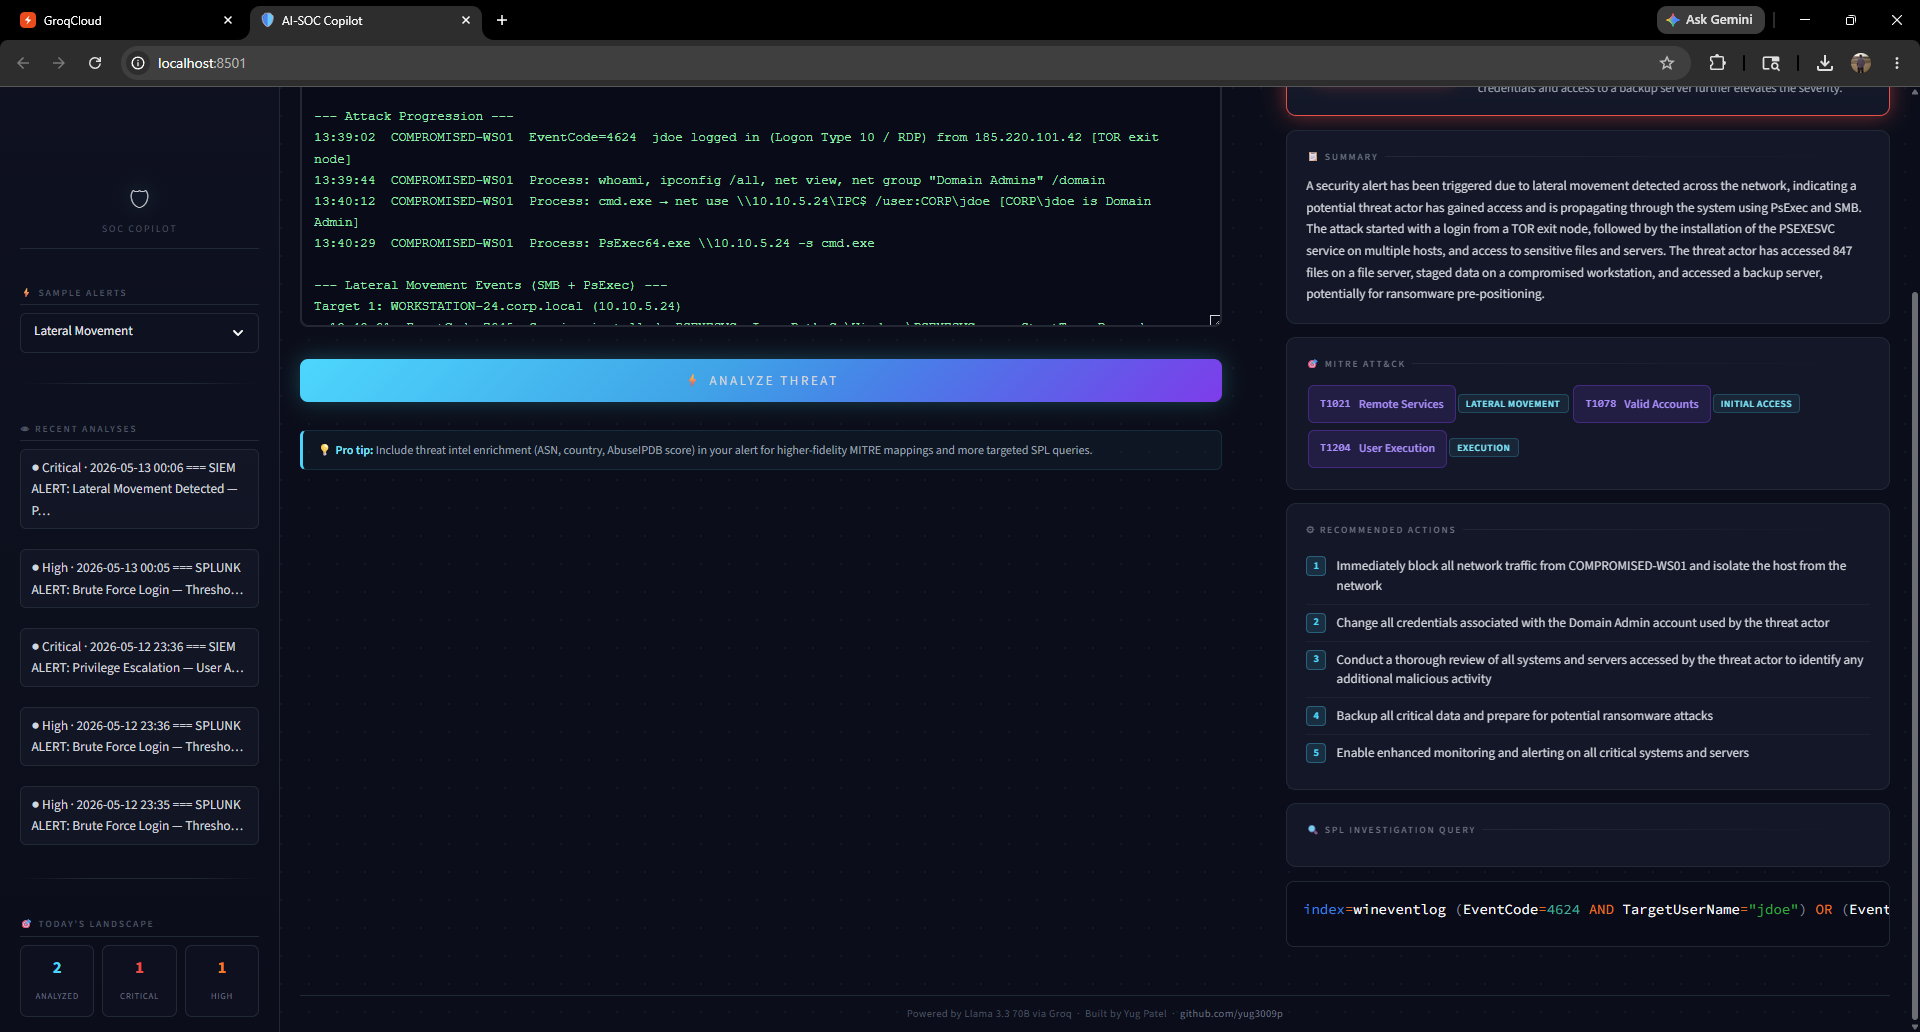The height and width of the screenshot is (1032, 1920).
Task: Click the High count card
Action: point(222,981)
